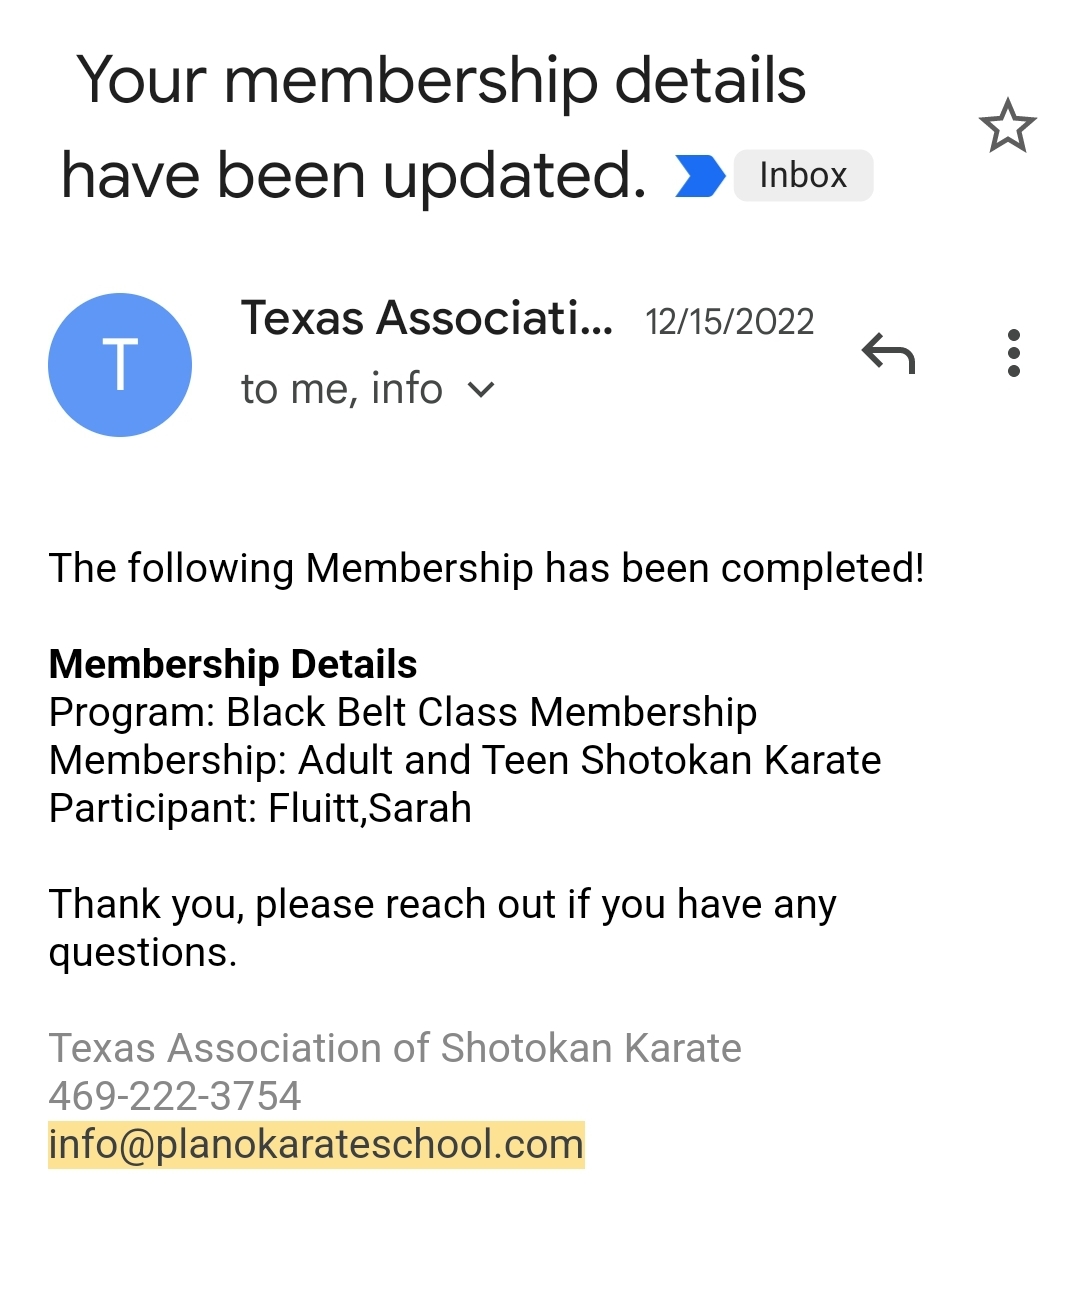Click the bold Membership Details heading
The height and width of the screenshot is (1299, 1080).
(233, 664)
